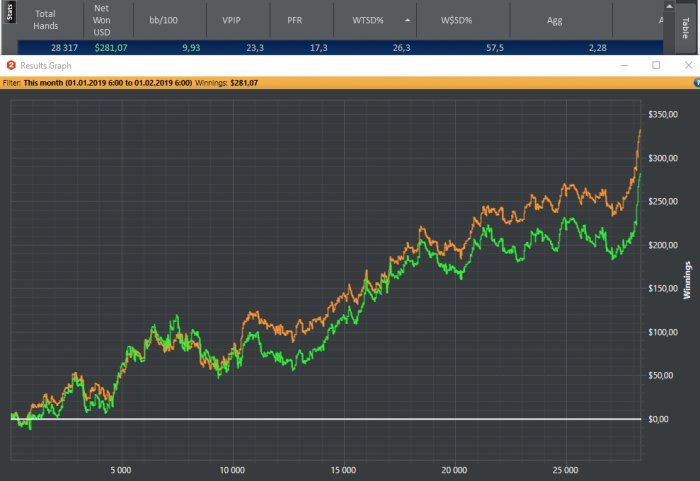Click the $0,00 y-axis label
Viewport: 700px width, 481px height.
[x=658, y=419]
